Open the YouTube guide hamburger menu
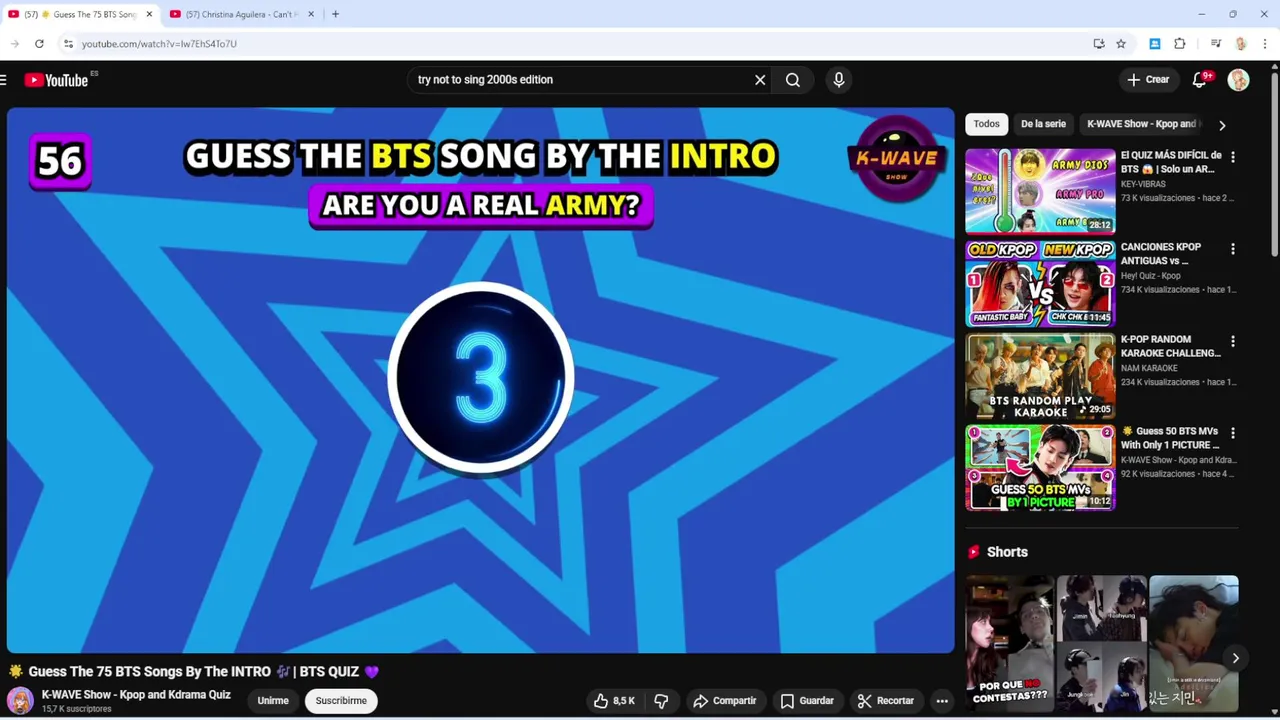The image size is (1280, 720). tap(4, 80)
